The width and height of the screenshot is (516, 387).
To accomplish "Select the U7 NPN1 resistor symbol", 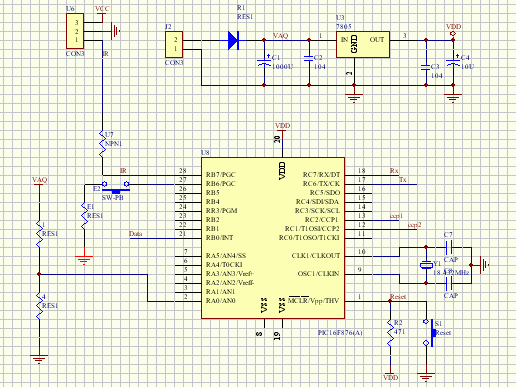I will [x=102, y=144].
